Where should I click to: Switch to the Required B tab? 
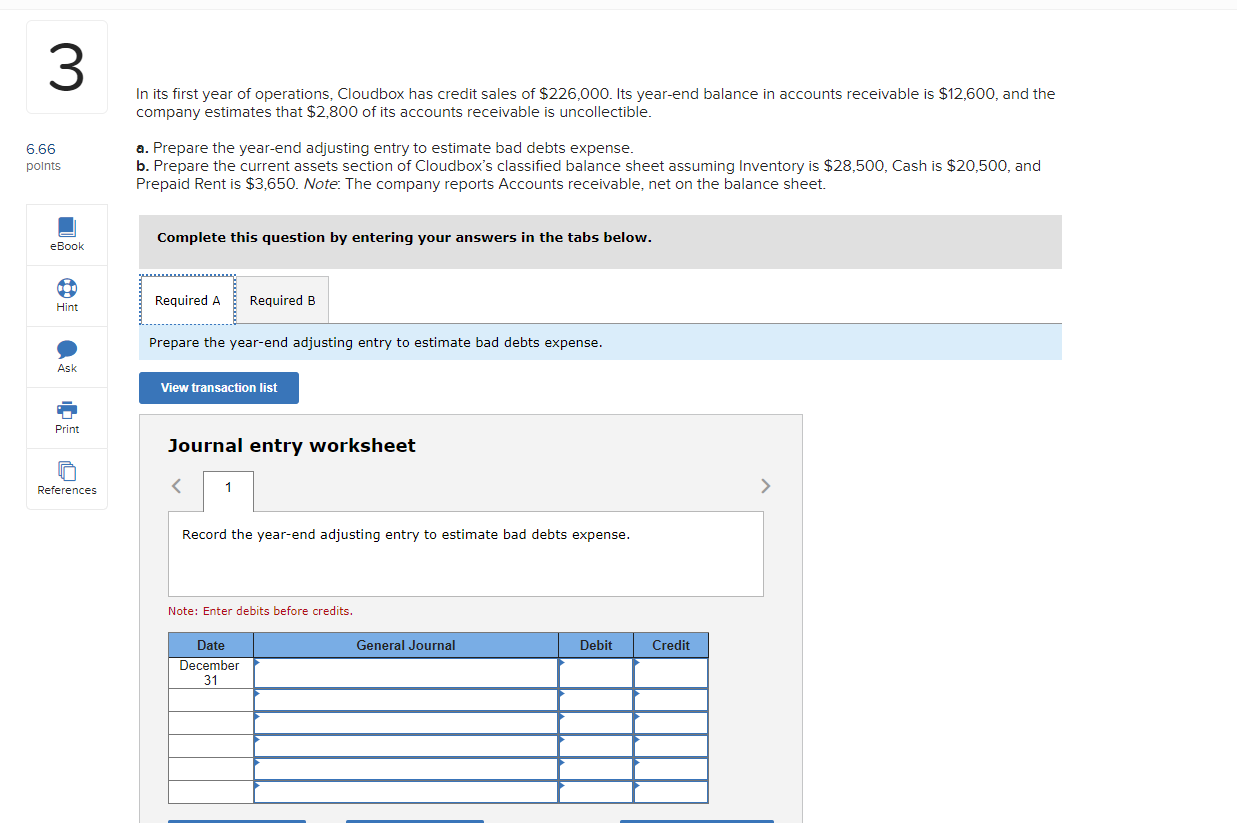point(281,300)
